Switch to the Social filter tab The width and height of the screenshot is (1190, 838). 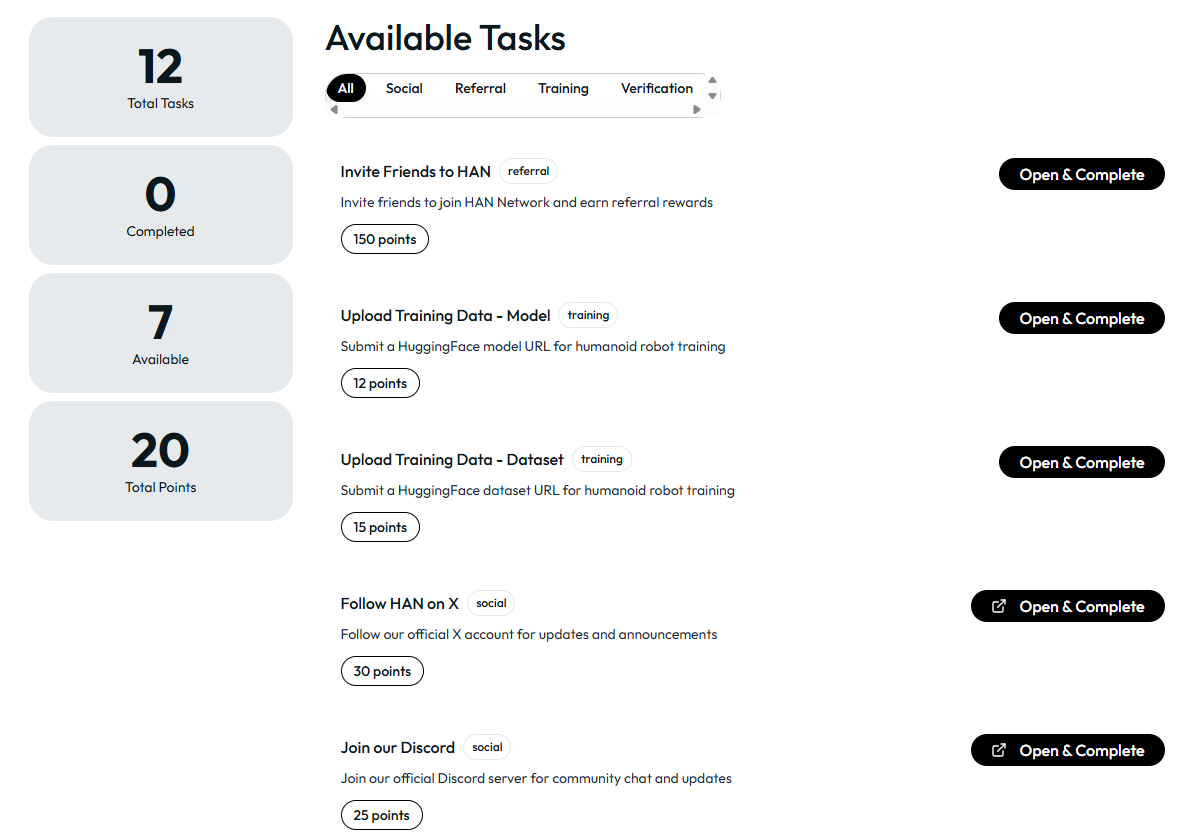[404, 88]
